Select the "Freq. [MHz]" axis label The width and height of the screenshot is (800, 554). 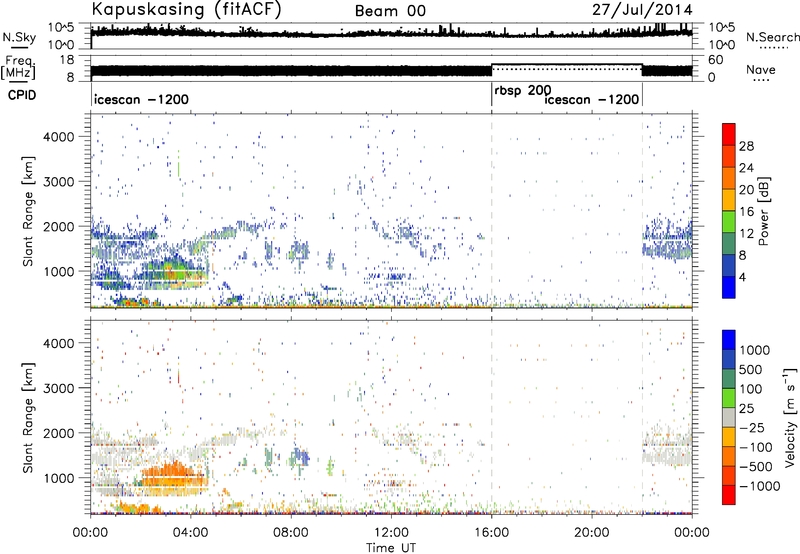click(18, 67)
